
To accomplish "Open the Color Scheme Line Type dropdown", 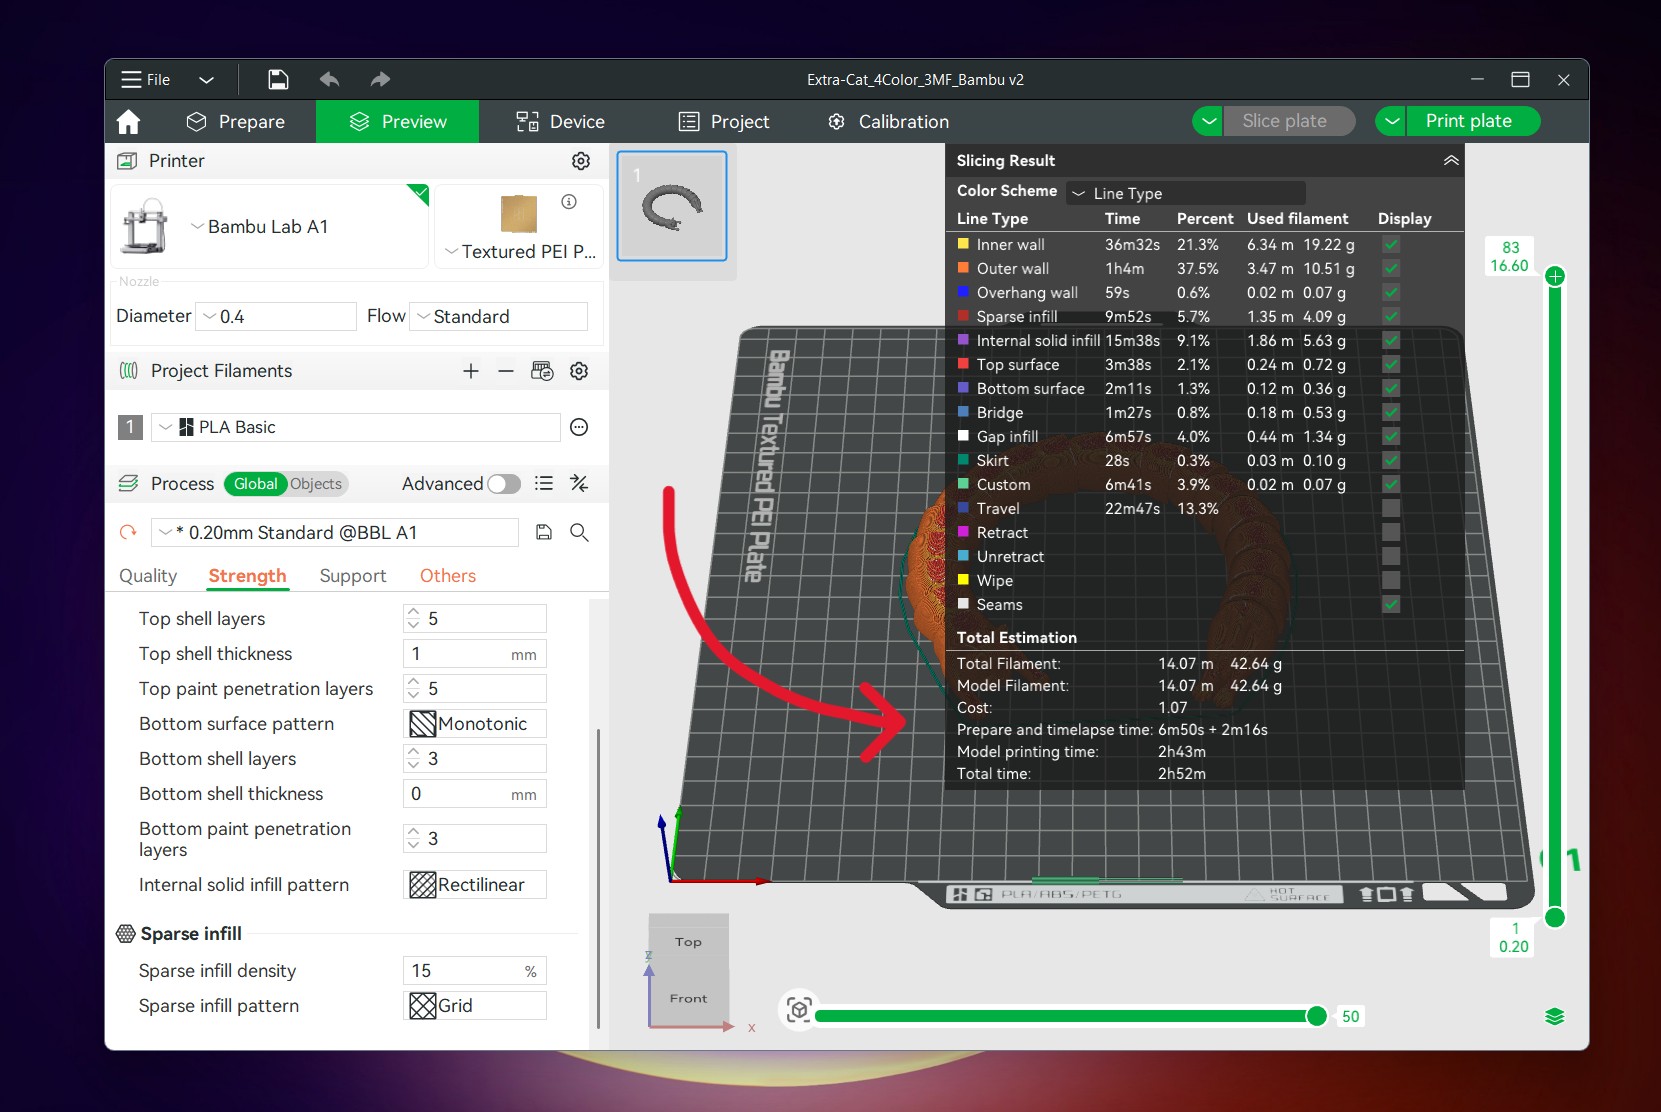I will [x=1186, y=193].
